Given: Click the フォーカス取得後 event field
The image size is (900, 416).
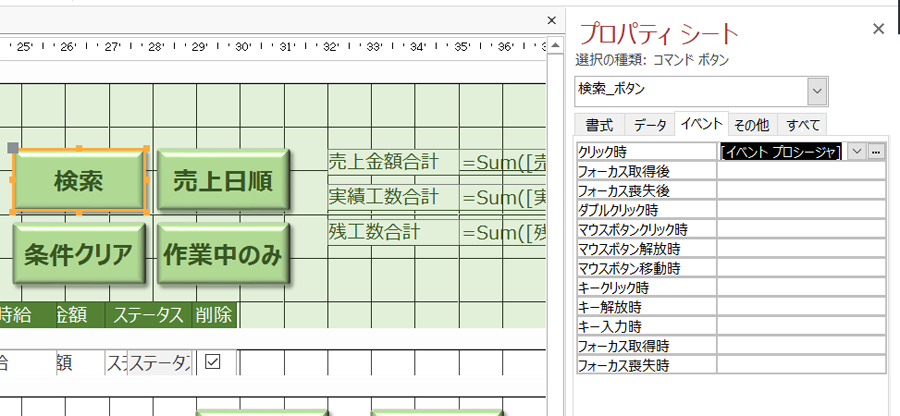Looking at the screenshot, I should [x=802, y=171].
